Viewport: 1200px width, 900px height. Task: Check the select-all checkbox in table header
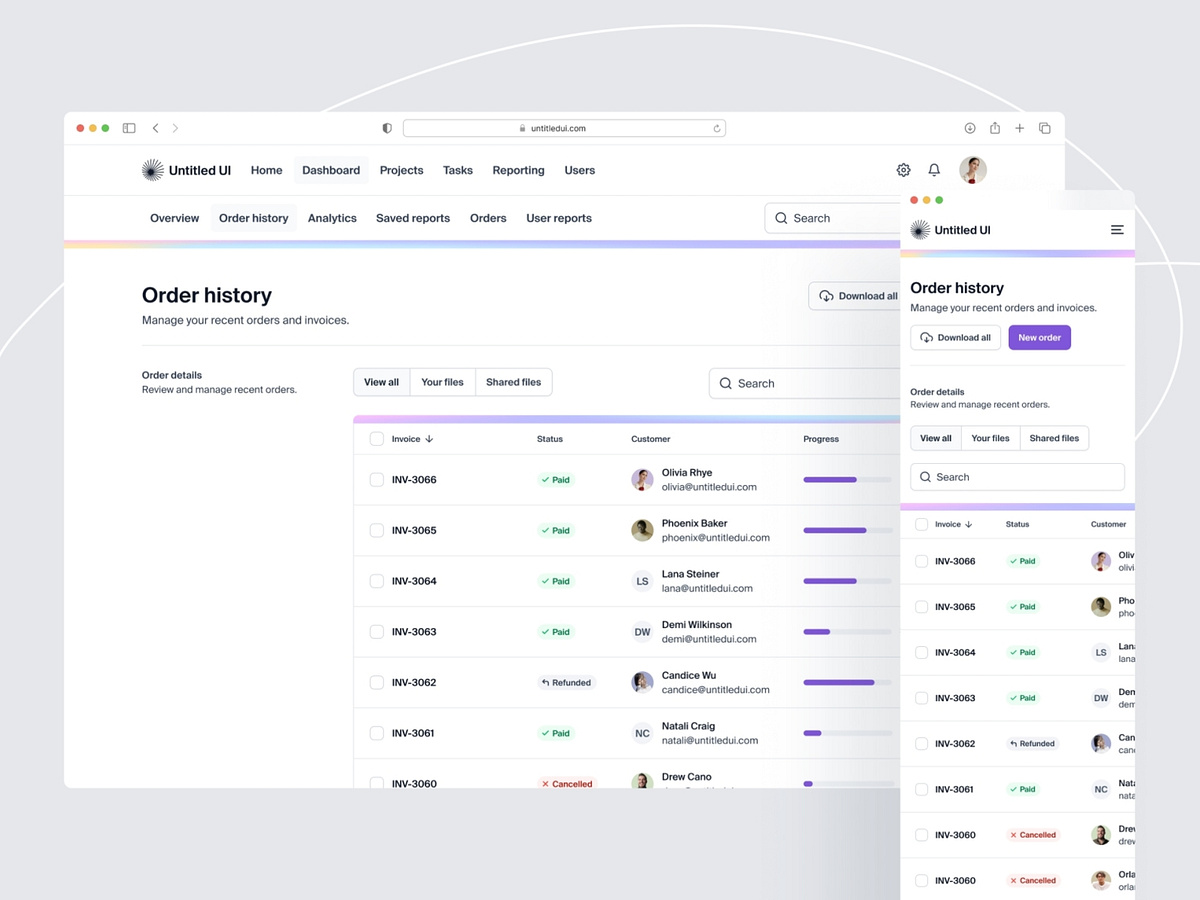[x=376, y=439]
